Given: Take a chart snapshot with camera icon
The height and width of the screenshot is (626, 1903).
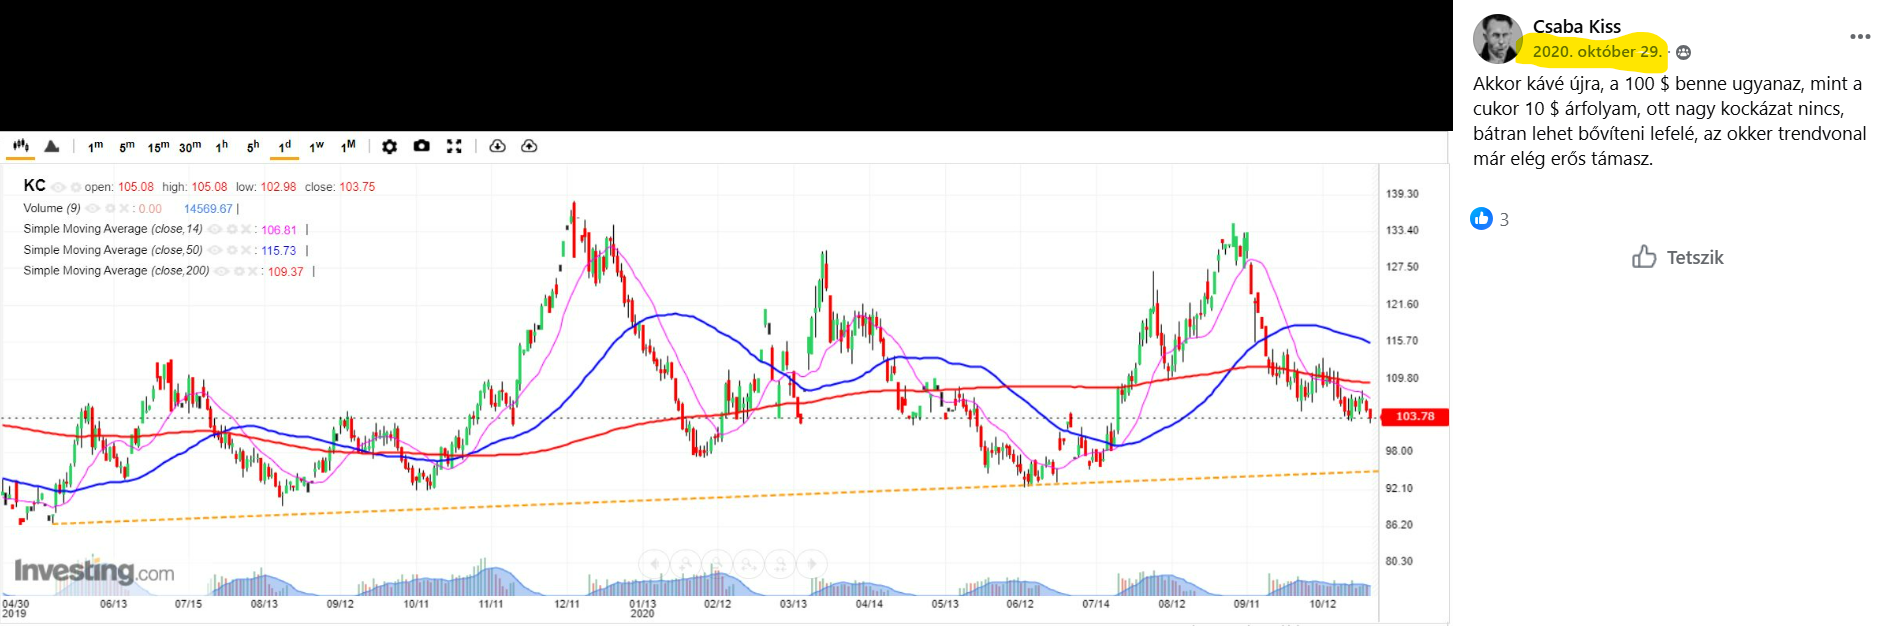Looking at the screenshot, I should coord(422,146).
